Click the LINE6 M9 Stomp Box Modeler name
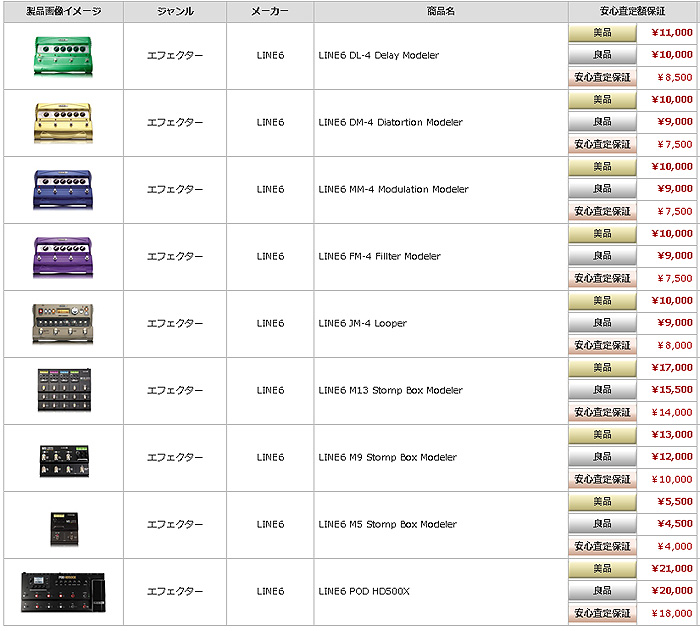 388,458
